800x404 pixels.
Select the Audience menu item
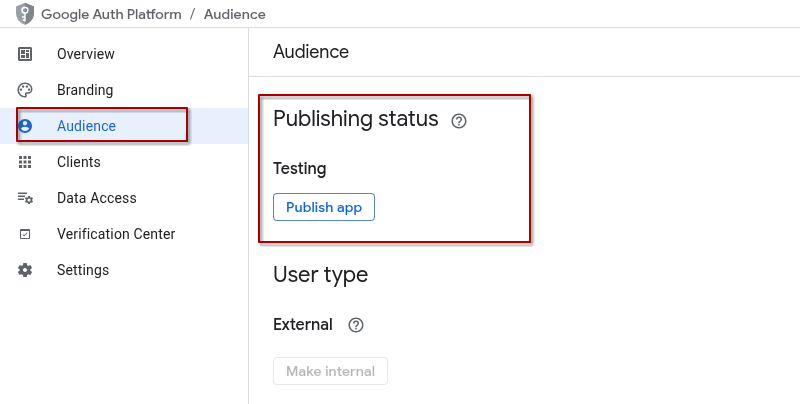point(124,126)
